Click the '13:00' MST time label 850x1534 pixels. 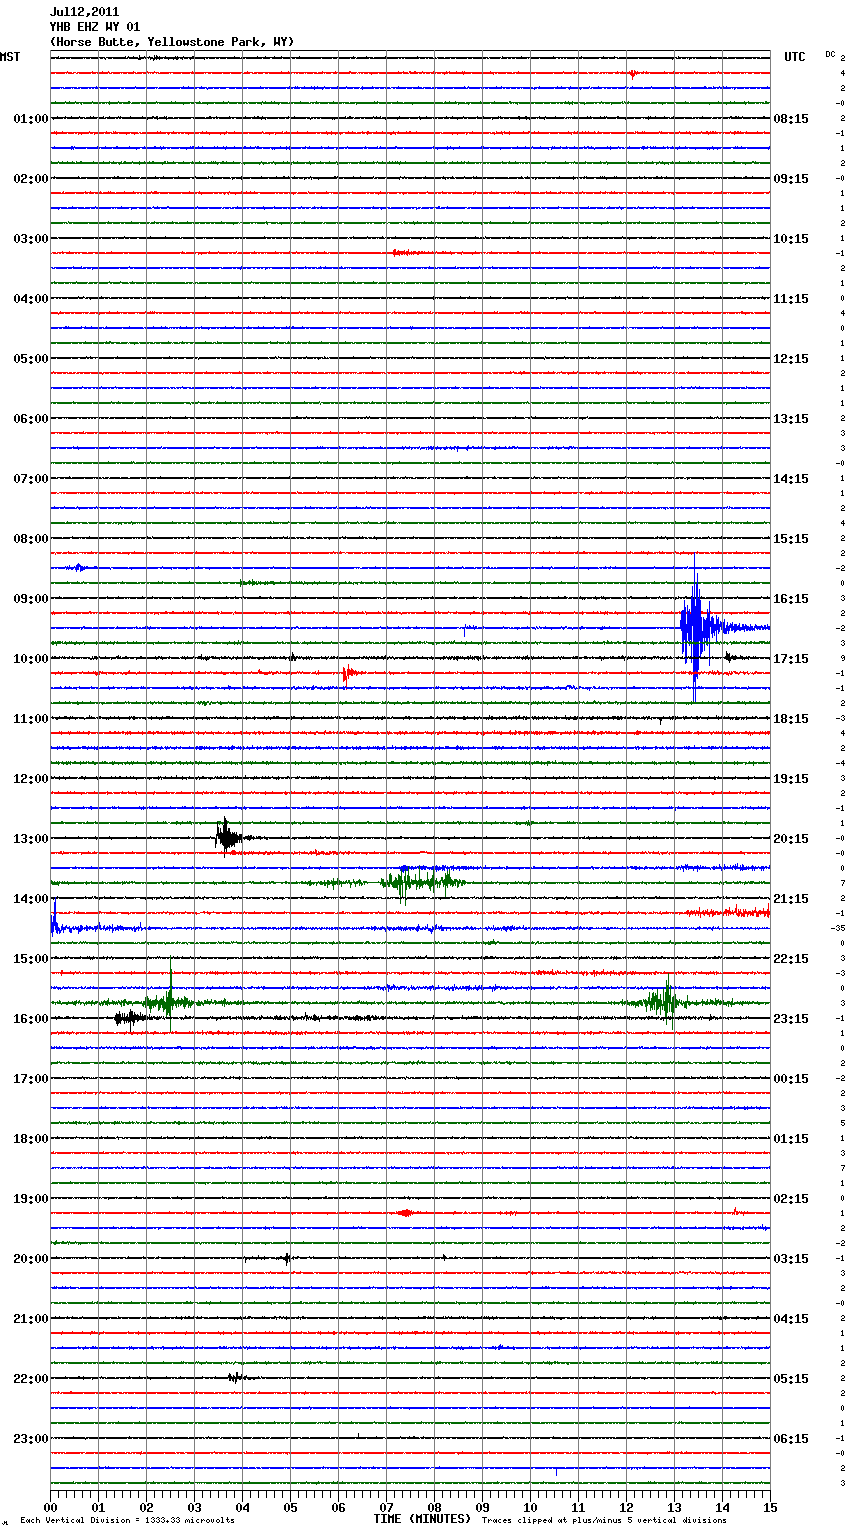[31, 839]
